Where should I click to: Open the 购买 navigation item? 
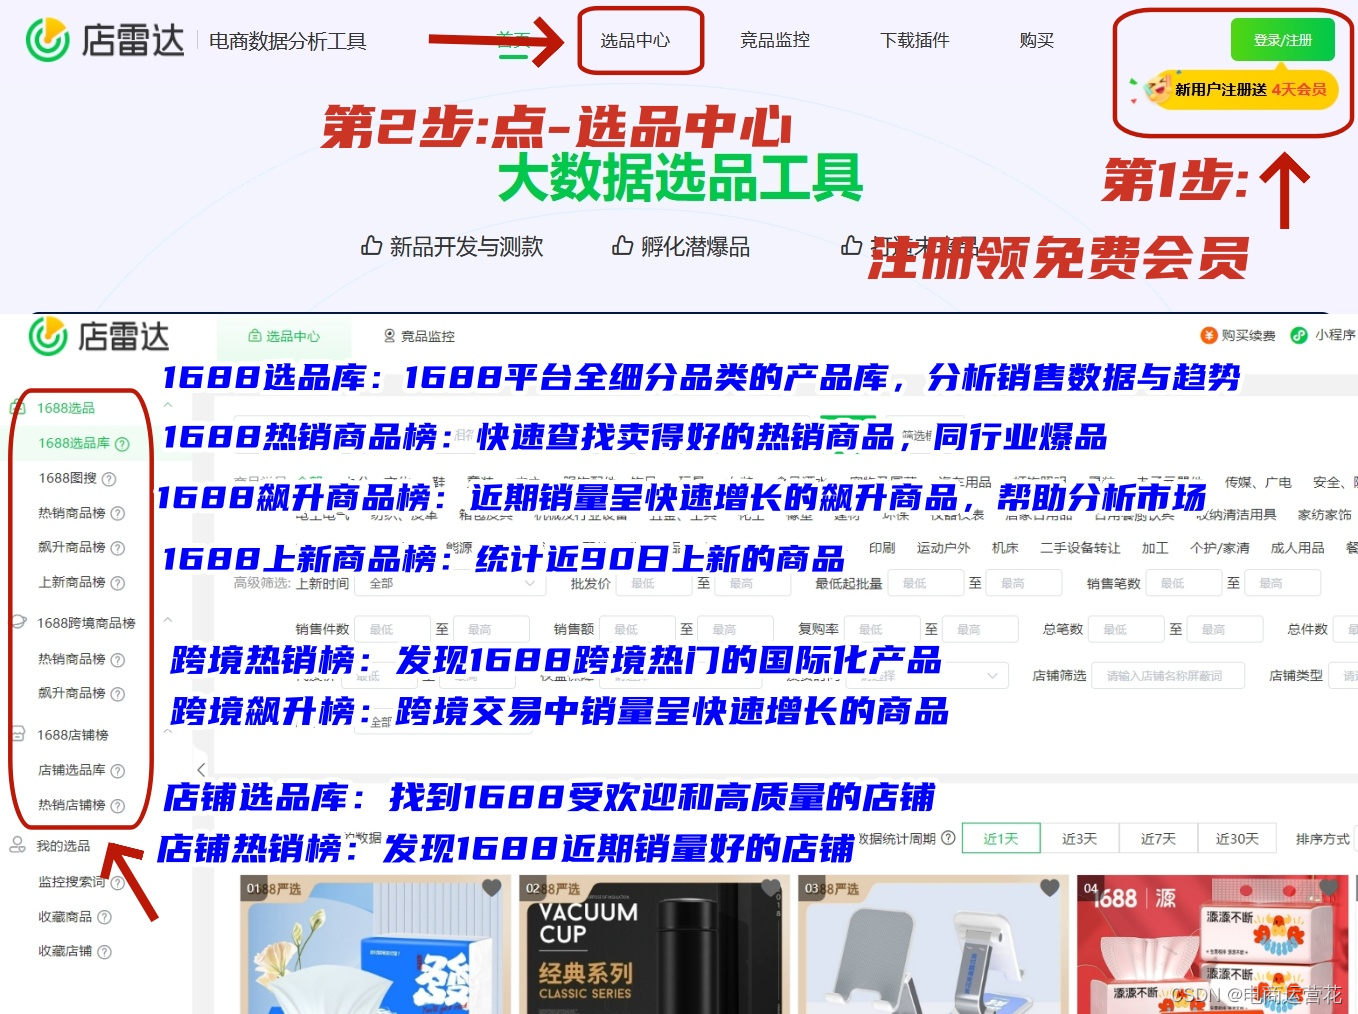pyautogui.click(x=1037, y=40)
